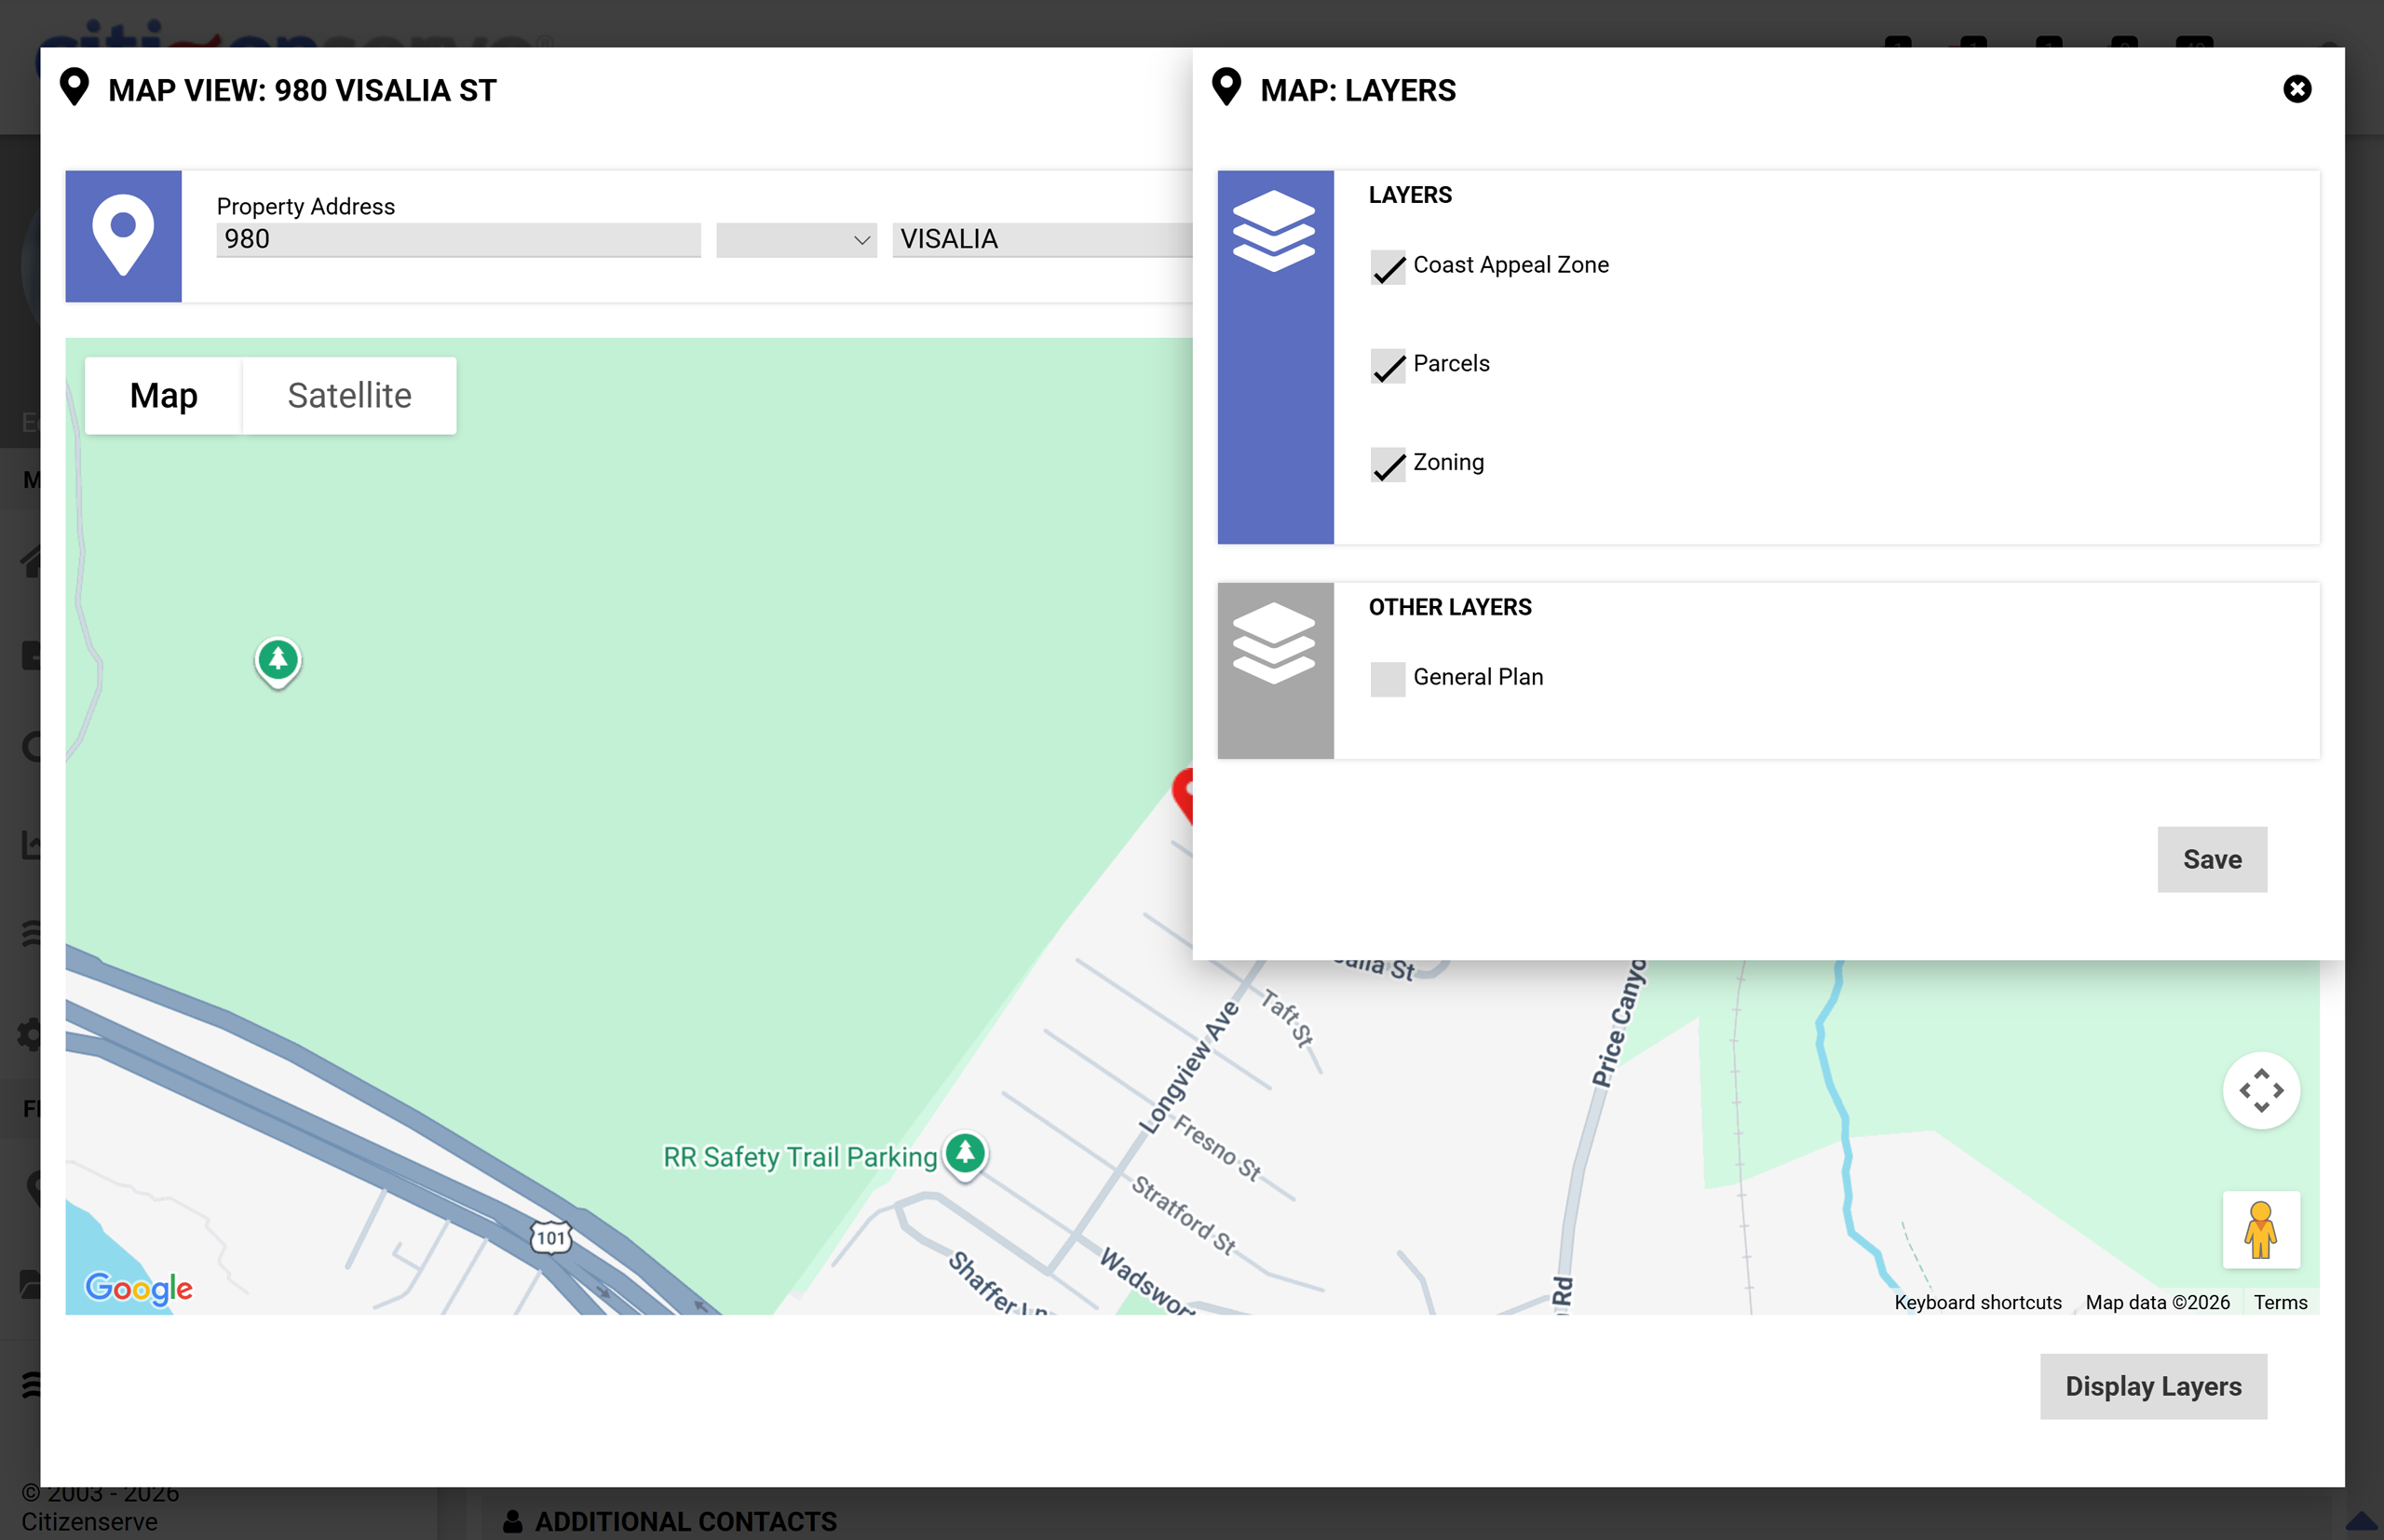Screen dimensions: 2384x1540
Task: Close the Map Layers panel
Action: point(2297,89)
